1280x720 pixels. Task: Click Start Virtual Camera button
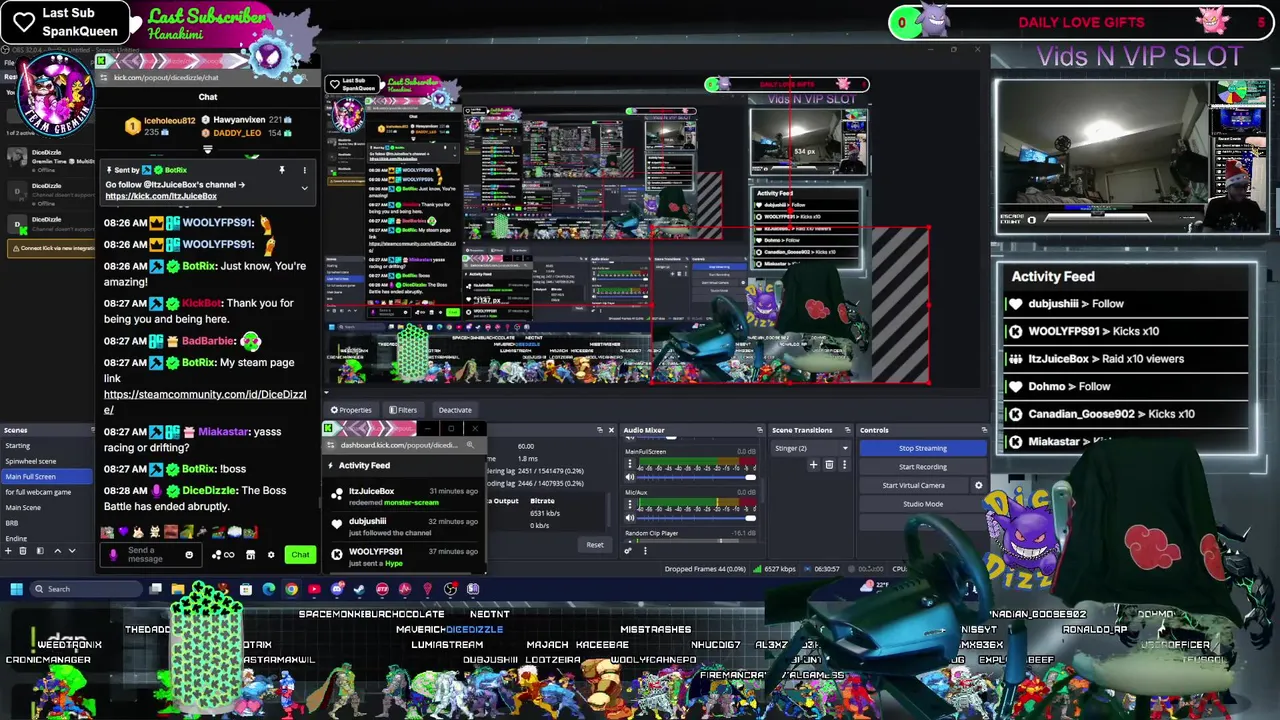click(x=913, y=485)
